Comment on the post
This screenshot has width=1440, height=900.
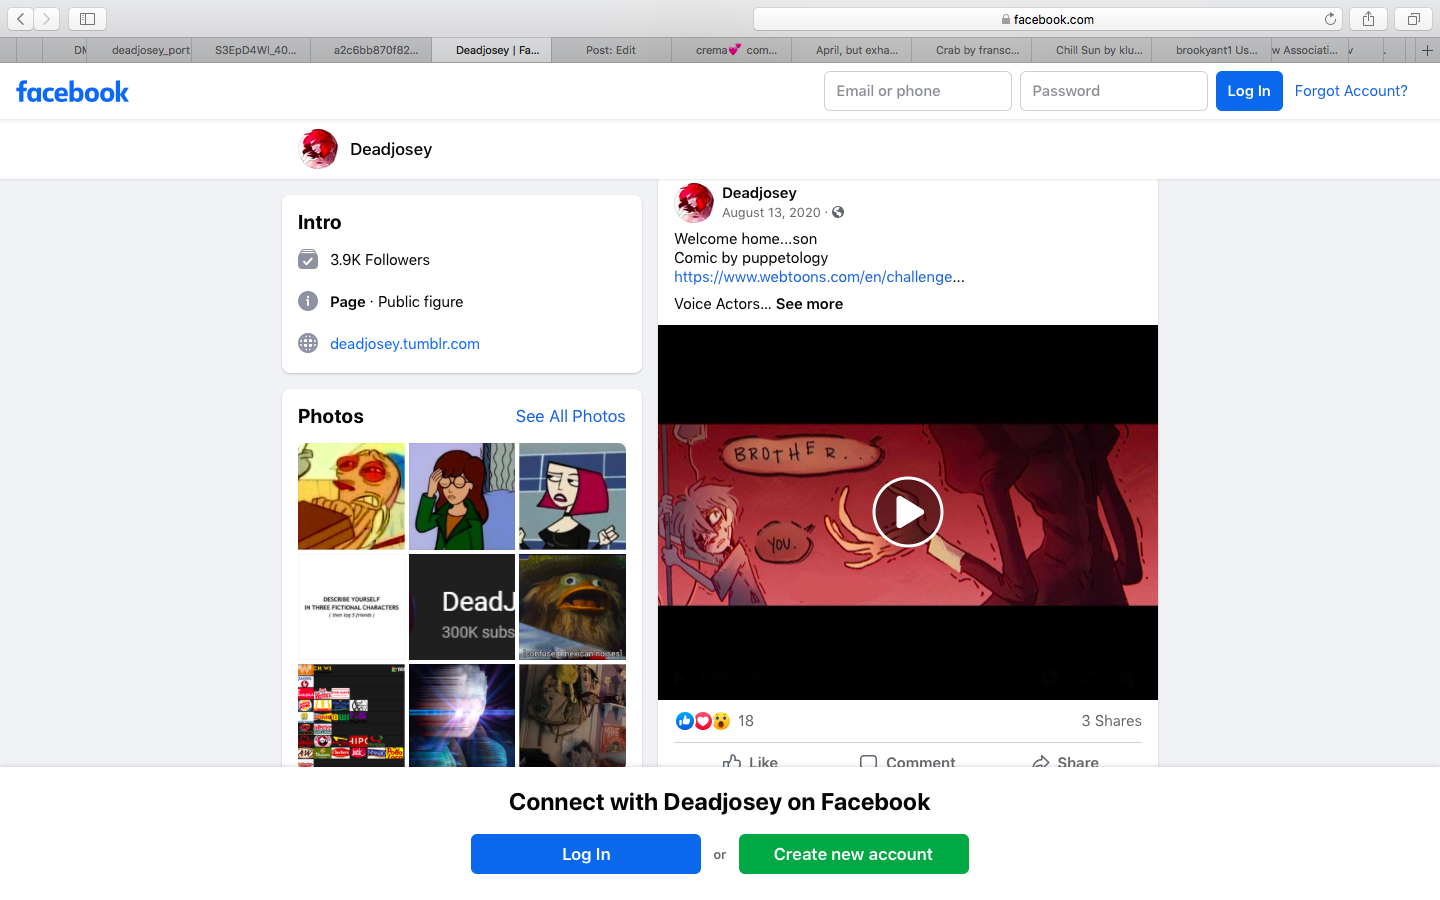[x=907, y=761]
